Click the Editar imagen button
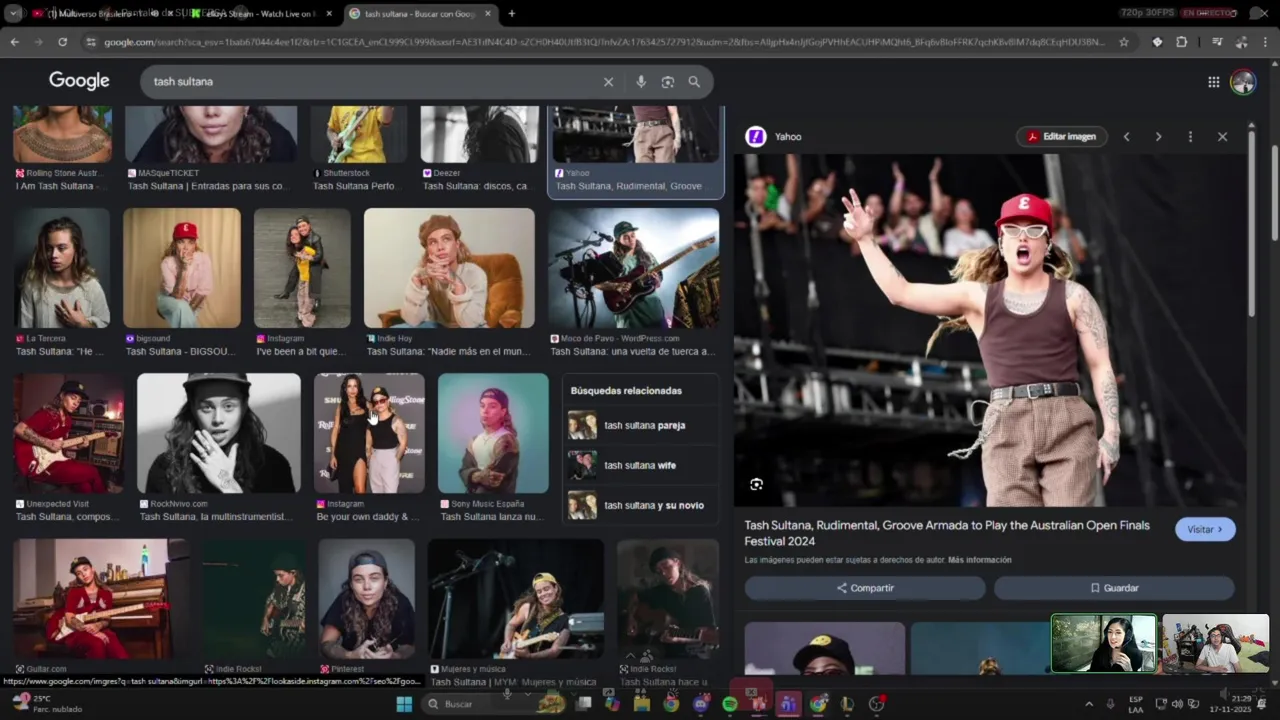Image resolution: width=1280 pixels, height=720 pixels. click(x=1062, y=137)
